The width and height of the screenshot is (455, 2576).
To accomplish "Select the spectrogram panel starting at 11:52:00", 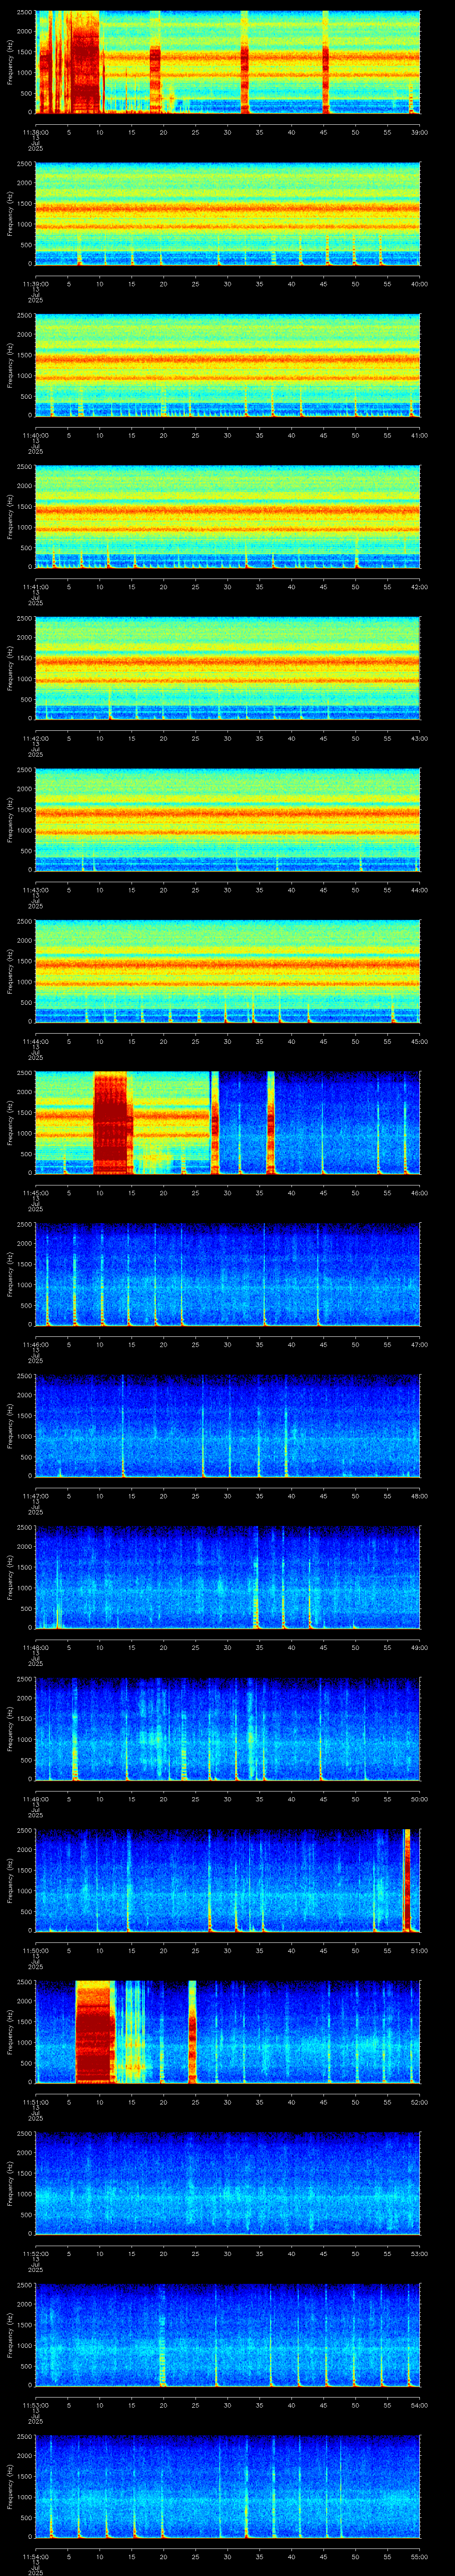I will [227, 2184].
